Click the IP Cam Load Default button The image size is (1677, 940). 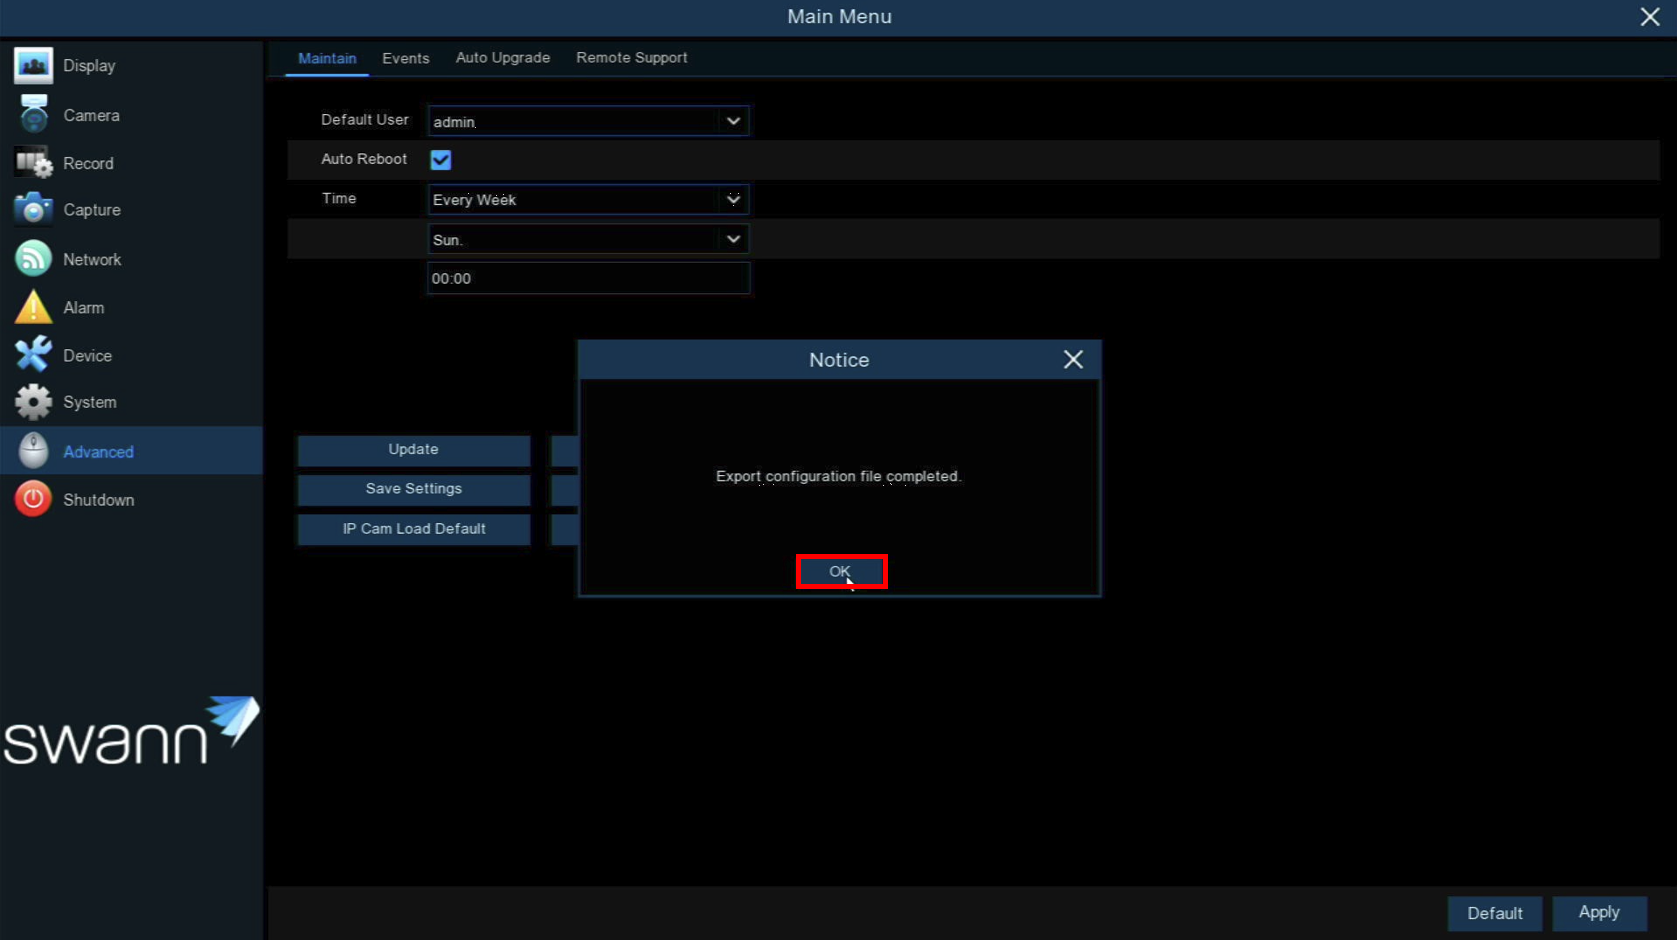pyautogui.click(x=414, y=529)
